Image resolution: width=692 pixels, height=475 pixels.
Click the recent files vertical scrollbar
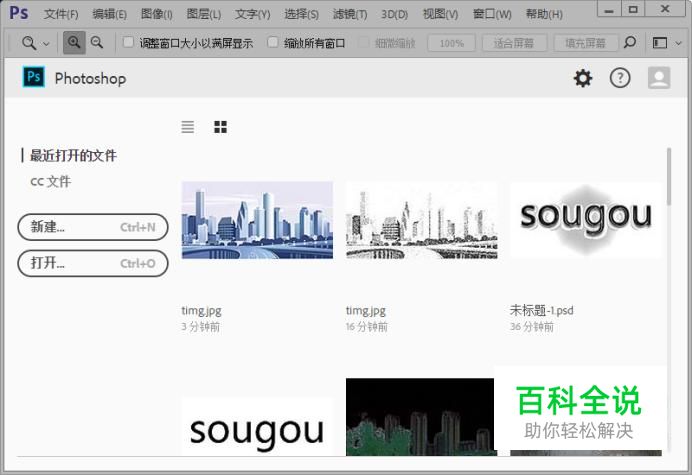(x=669, y=177)
